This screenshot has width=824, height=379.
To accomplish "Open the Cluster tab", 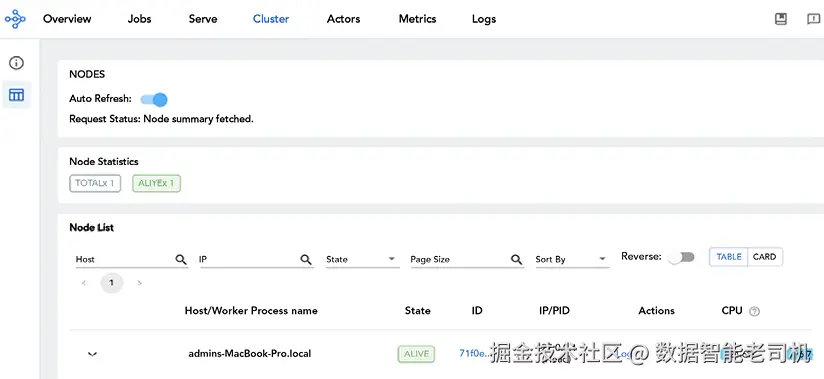I will coord(271,19).
